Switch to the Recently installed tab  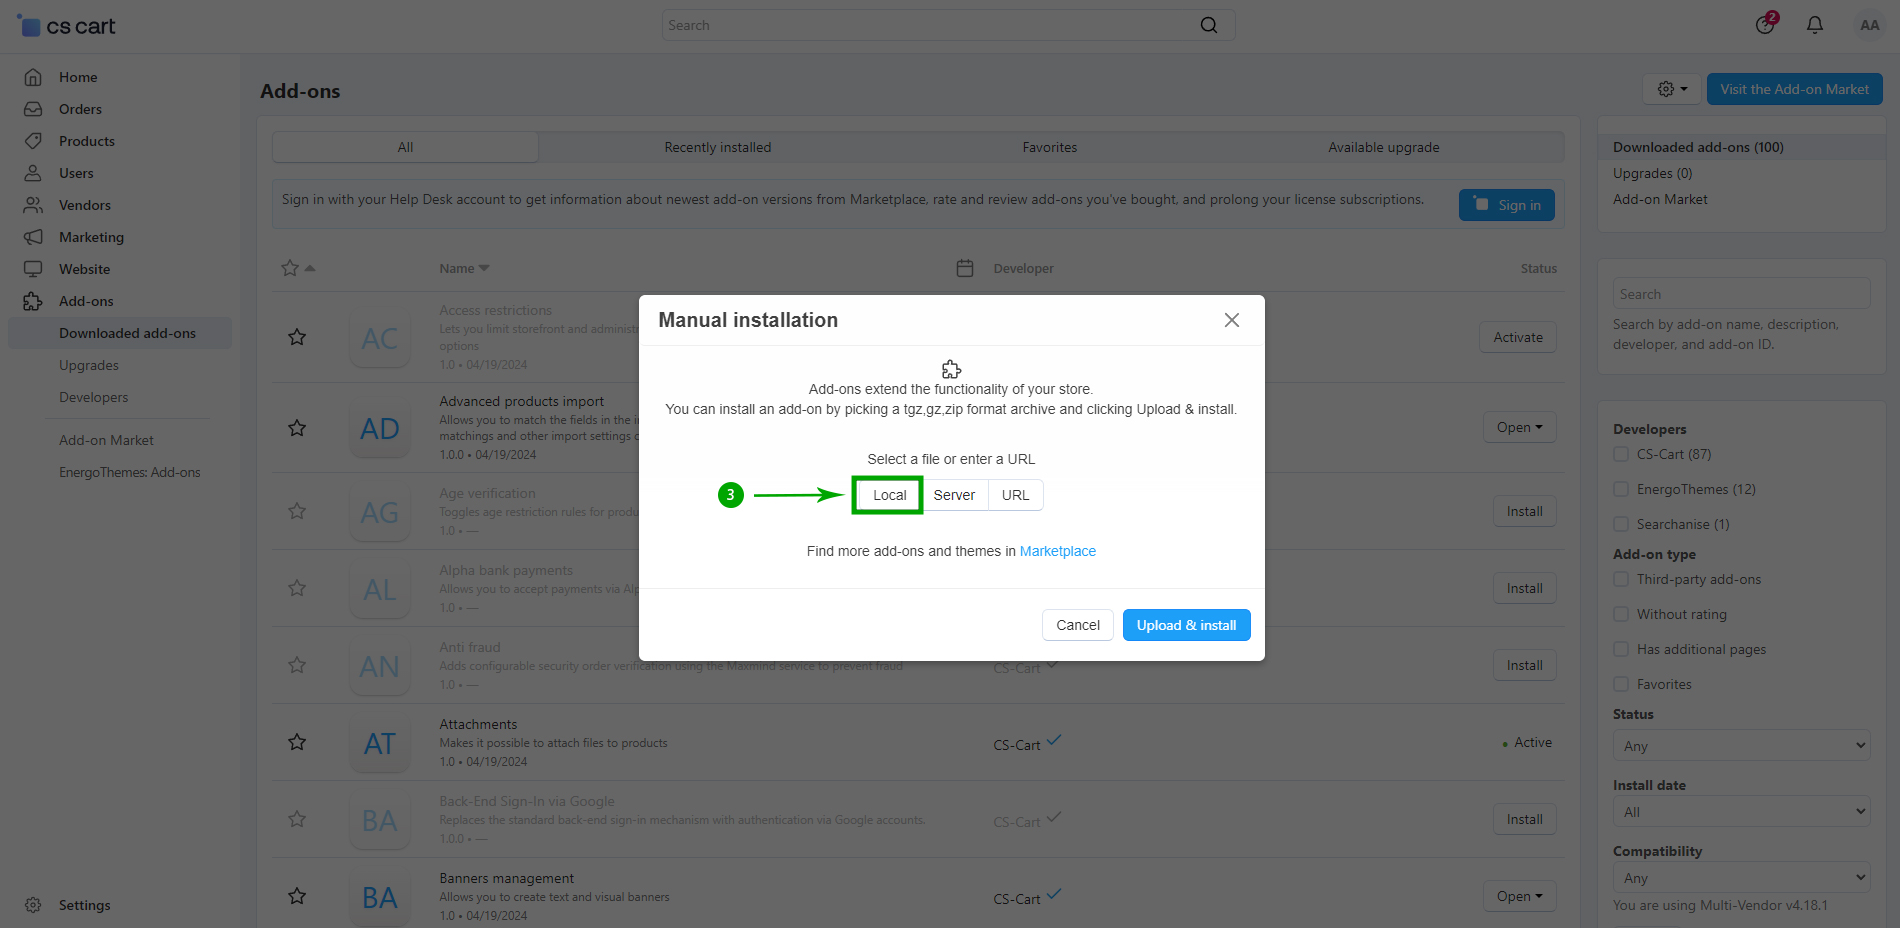(x=717, y=147)
